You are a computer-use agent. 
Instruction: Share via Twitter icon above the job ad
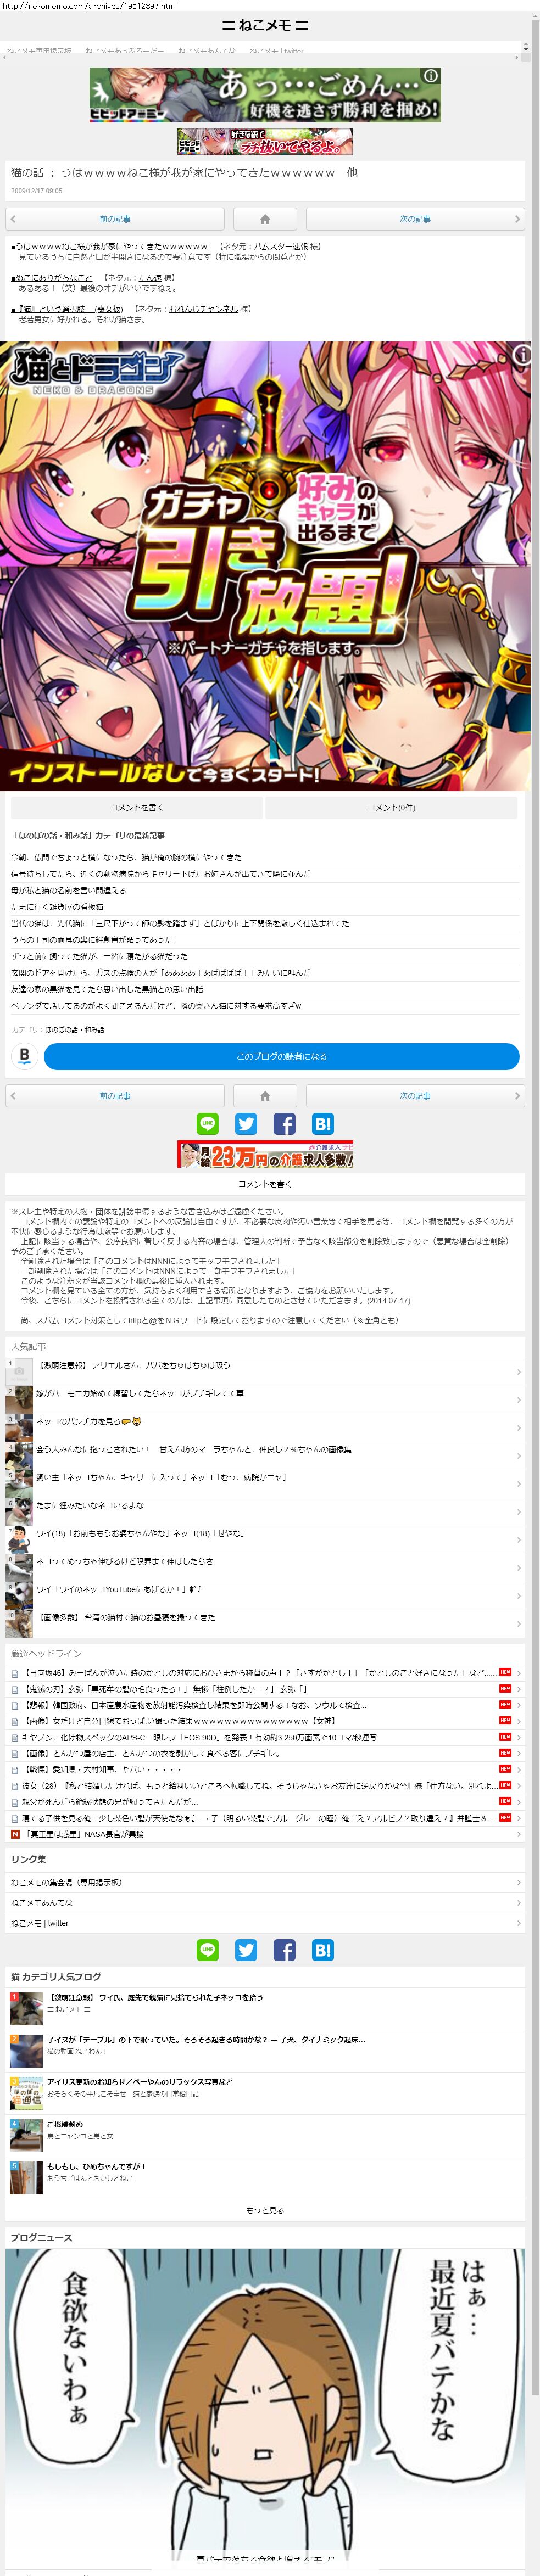point(246,1124)
